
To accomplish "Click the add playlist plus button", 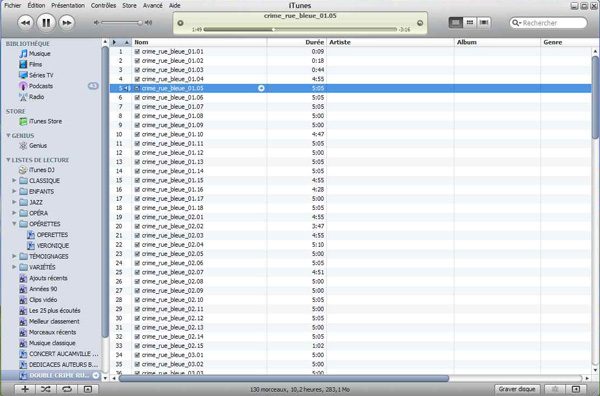I will click(x=25, y=389).
